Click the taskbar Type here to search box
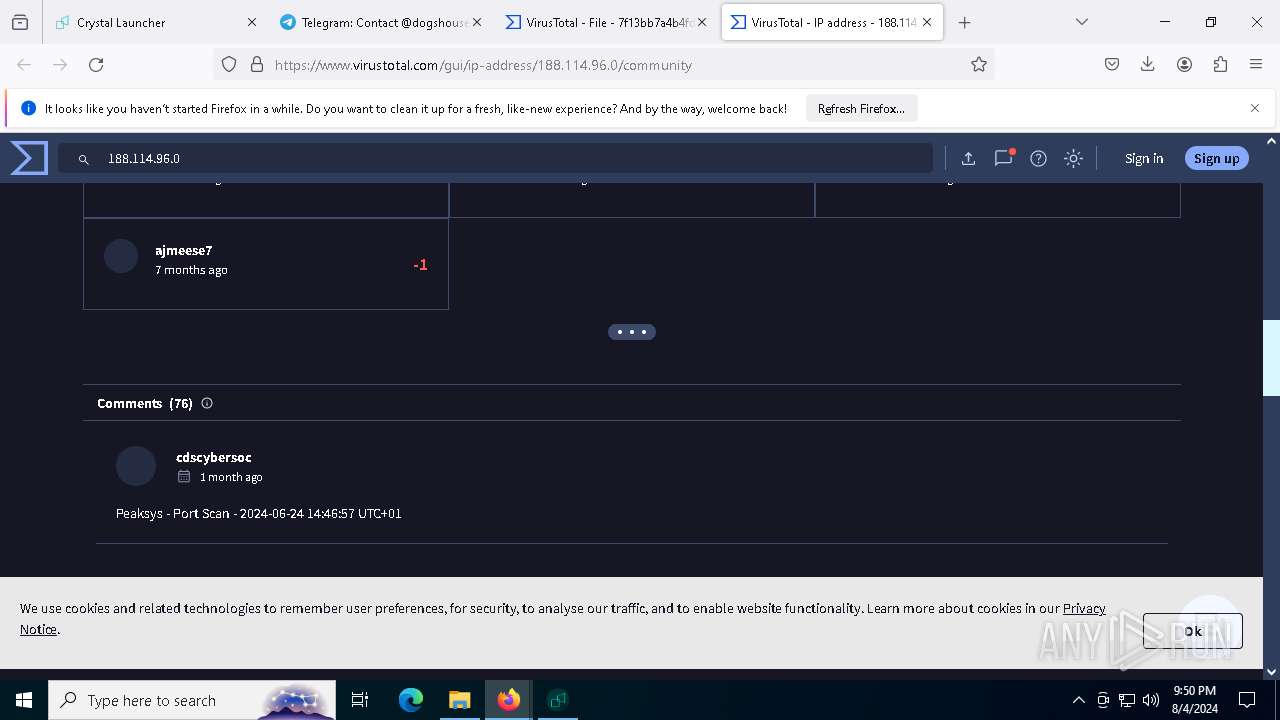This screenshot has width=1280, height=720. click(192, 700)
